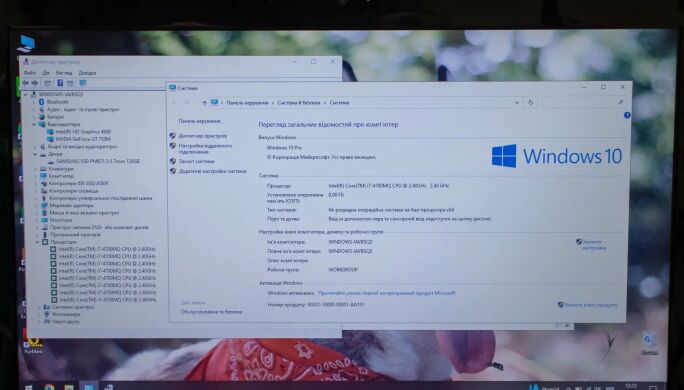
Task: Click the Комп'ютер node icon in device tree
Action: (44, 176)
